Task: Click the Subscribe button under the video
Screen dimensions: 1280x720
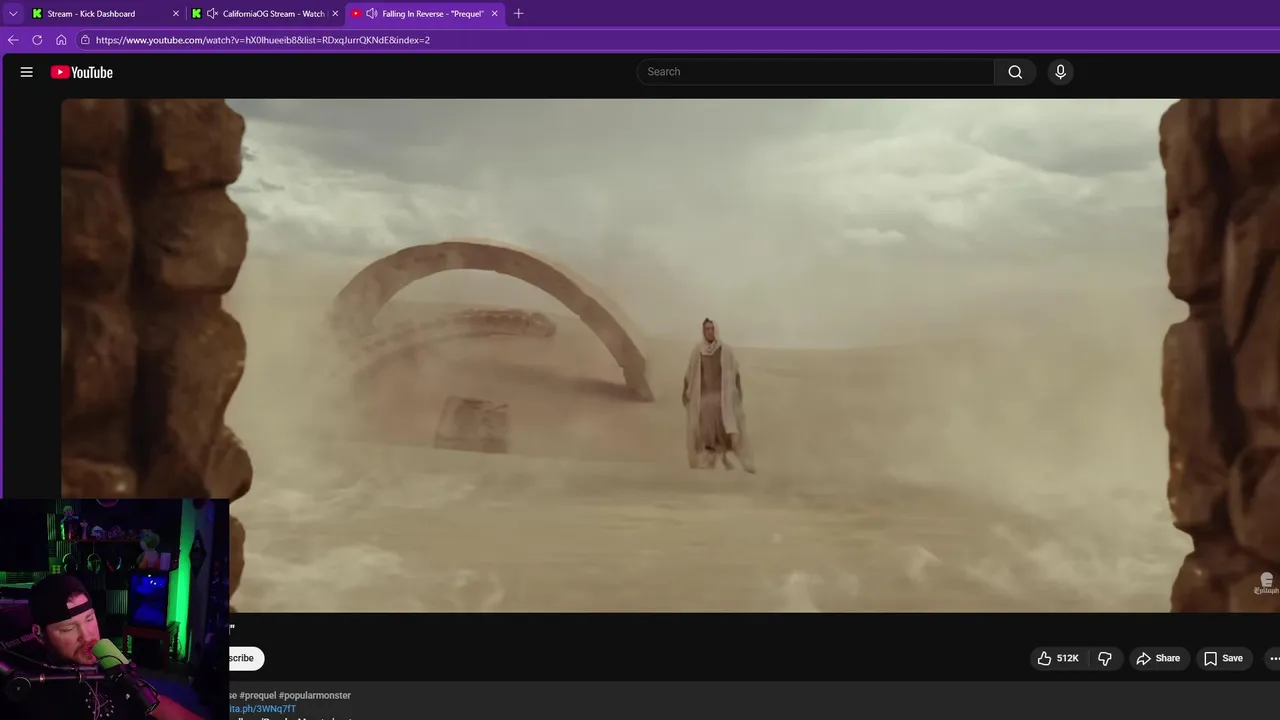Action: (x=246, y=658)
